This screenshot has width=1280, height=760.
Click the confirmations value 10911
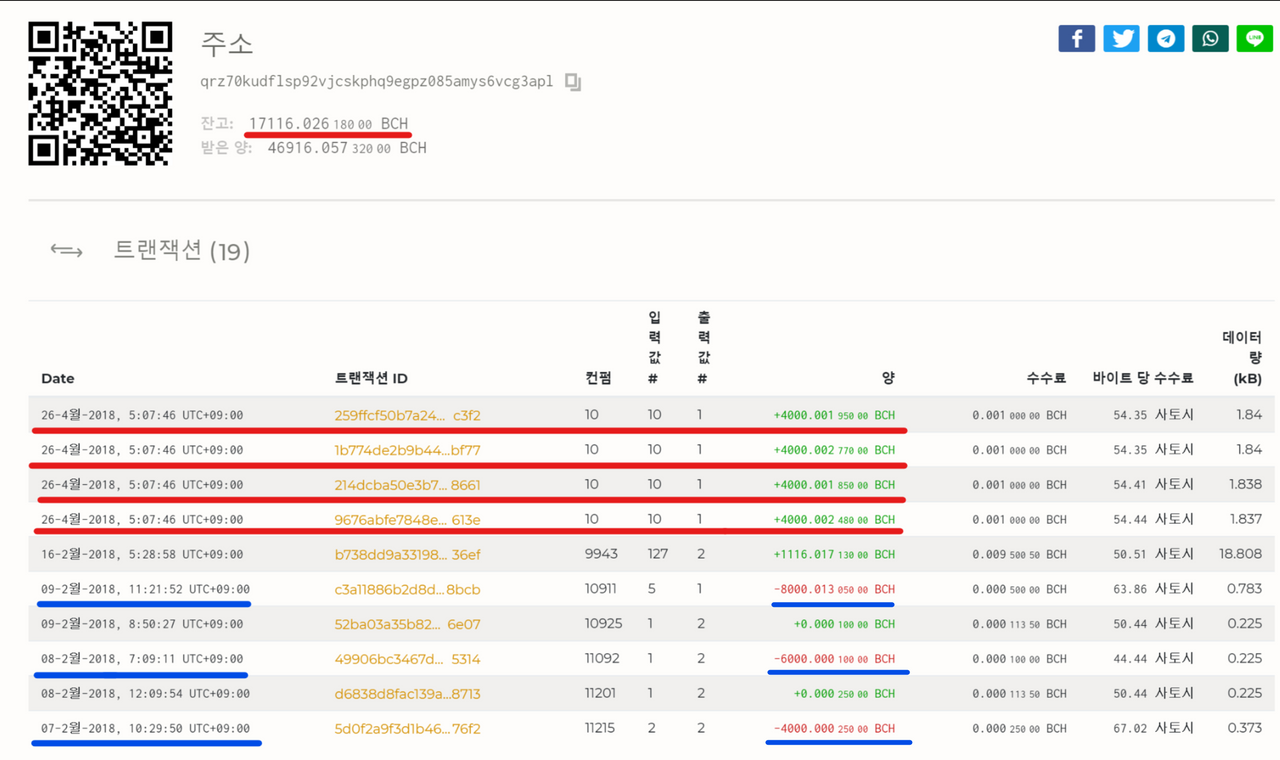[601, 589]
